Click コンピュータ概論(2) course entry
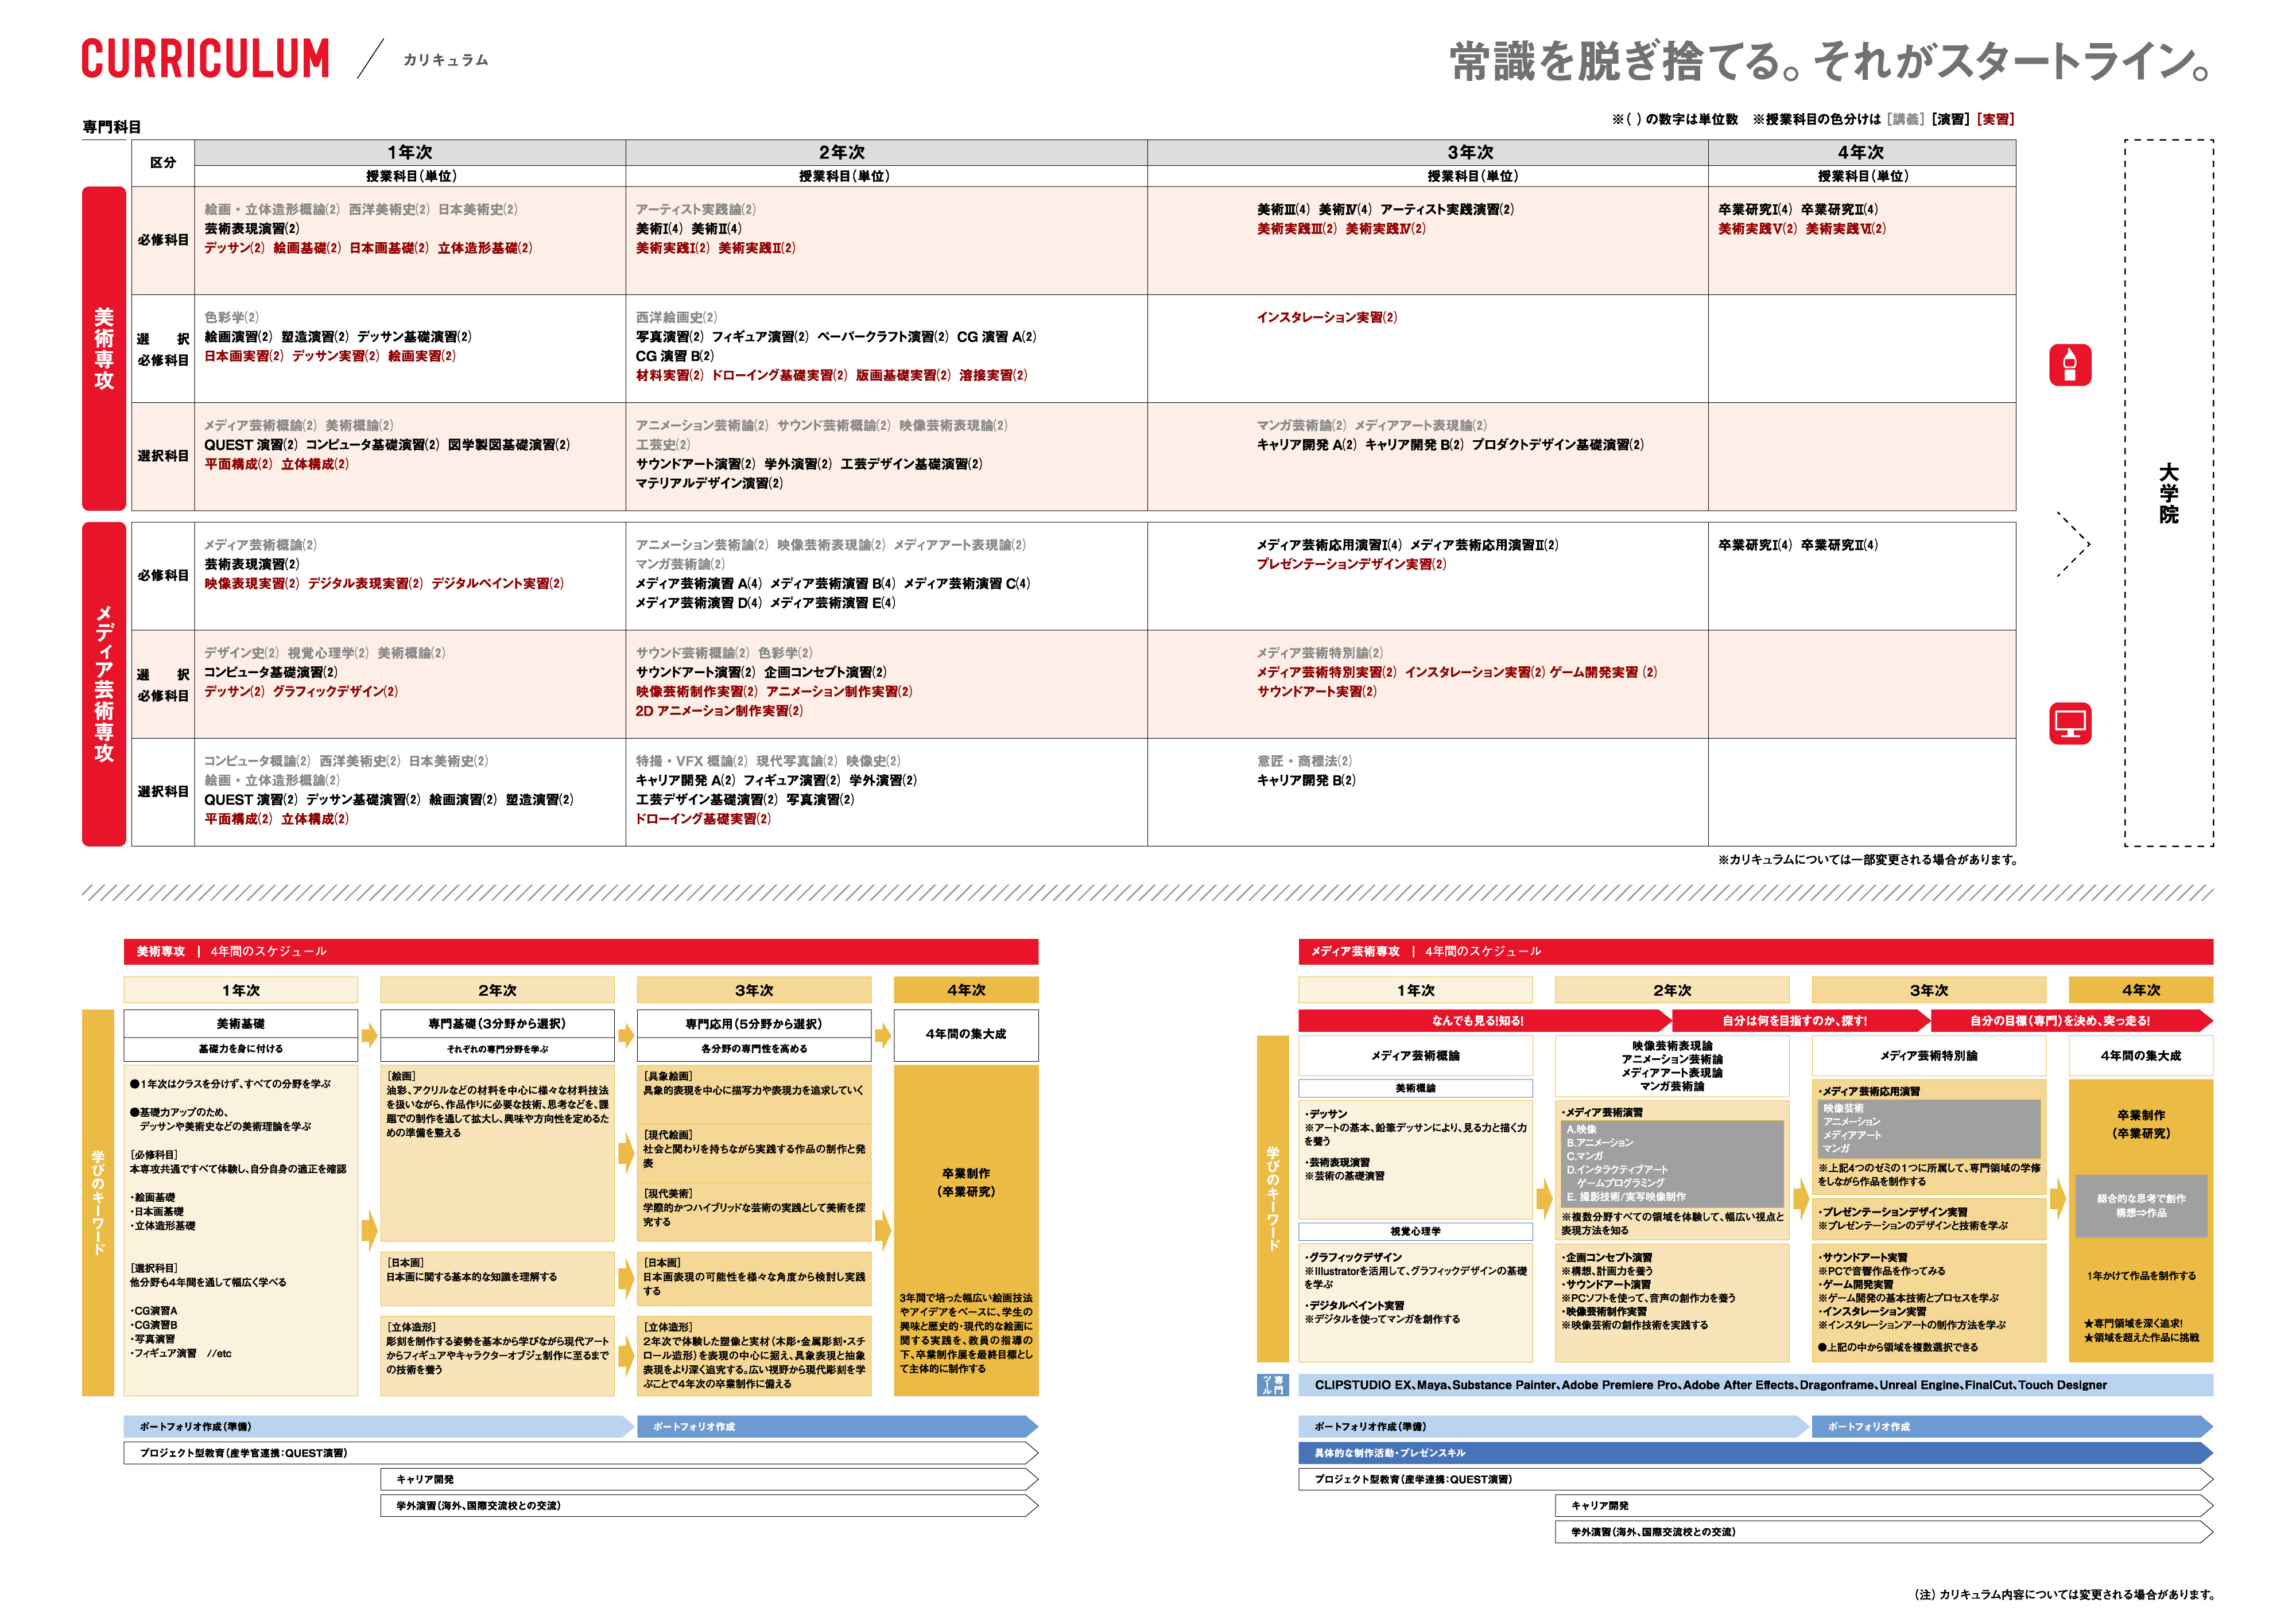The width and height of the screenshot is (2296, 1623). [x=257, y=762]
